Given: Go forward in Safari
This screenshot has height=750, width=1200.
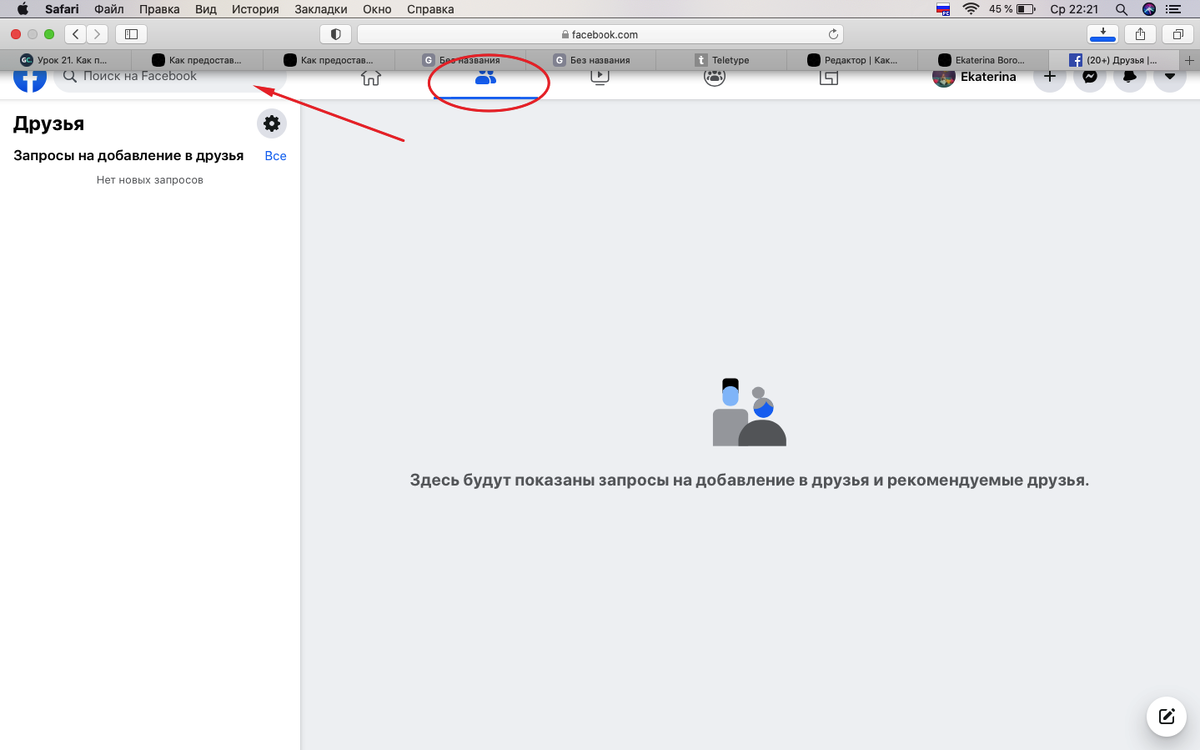Looking at the screenshot, I should (97, 34).
